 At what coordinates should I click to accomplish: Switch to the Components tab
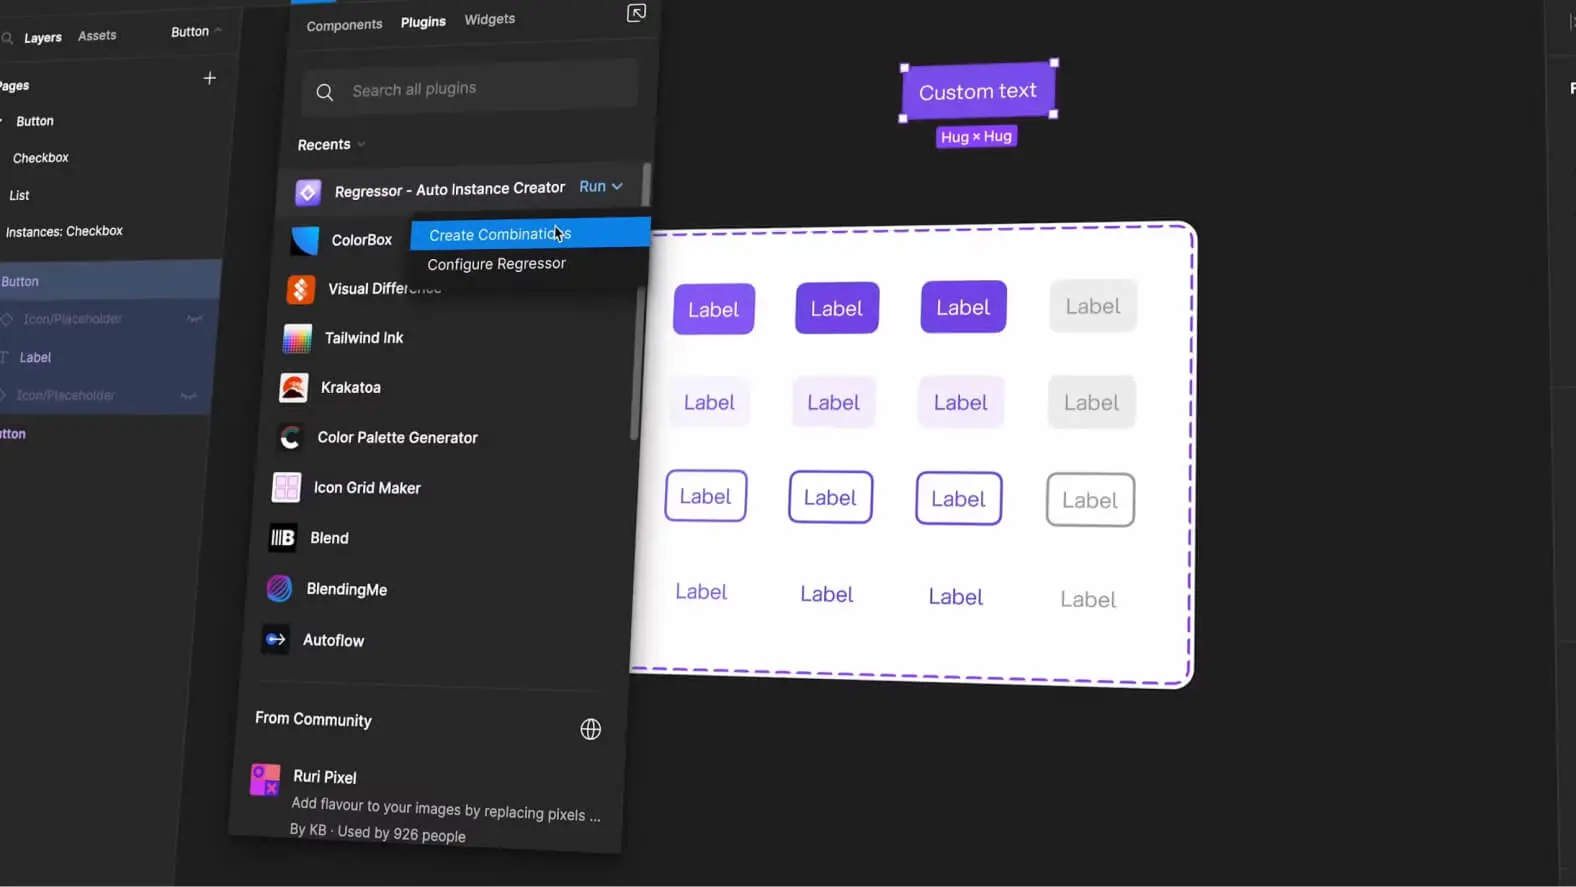[344, 25]
